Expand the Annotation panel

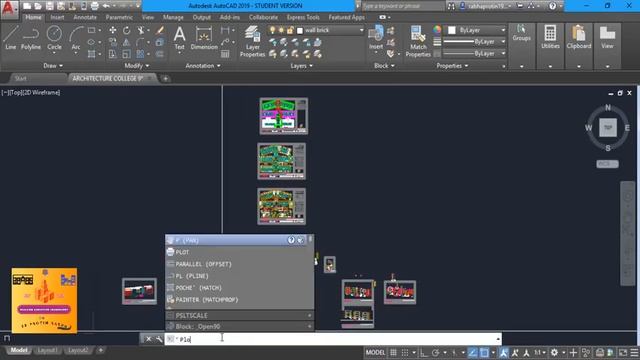tap(203, 66)
